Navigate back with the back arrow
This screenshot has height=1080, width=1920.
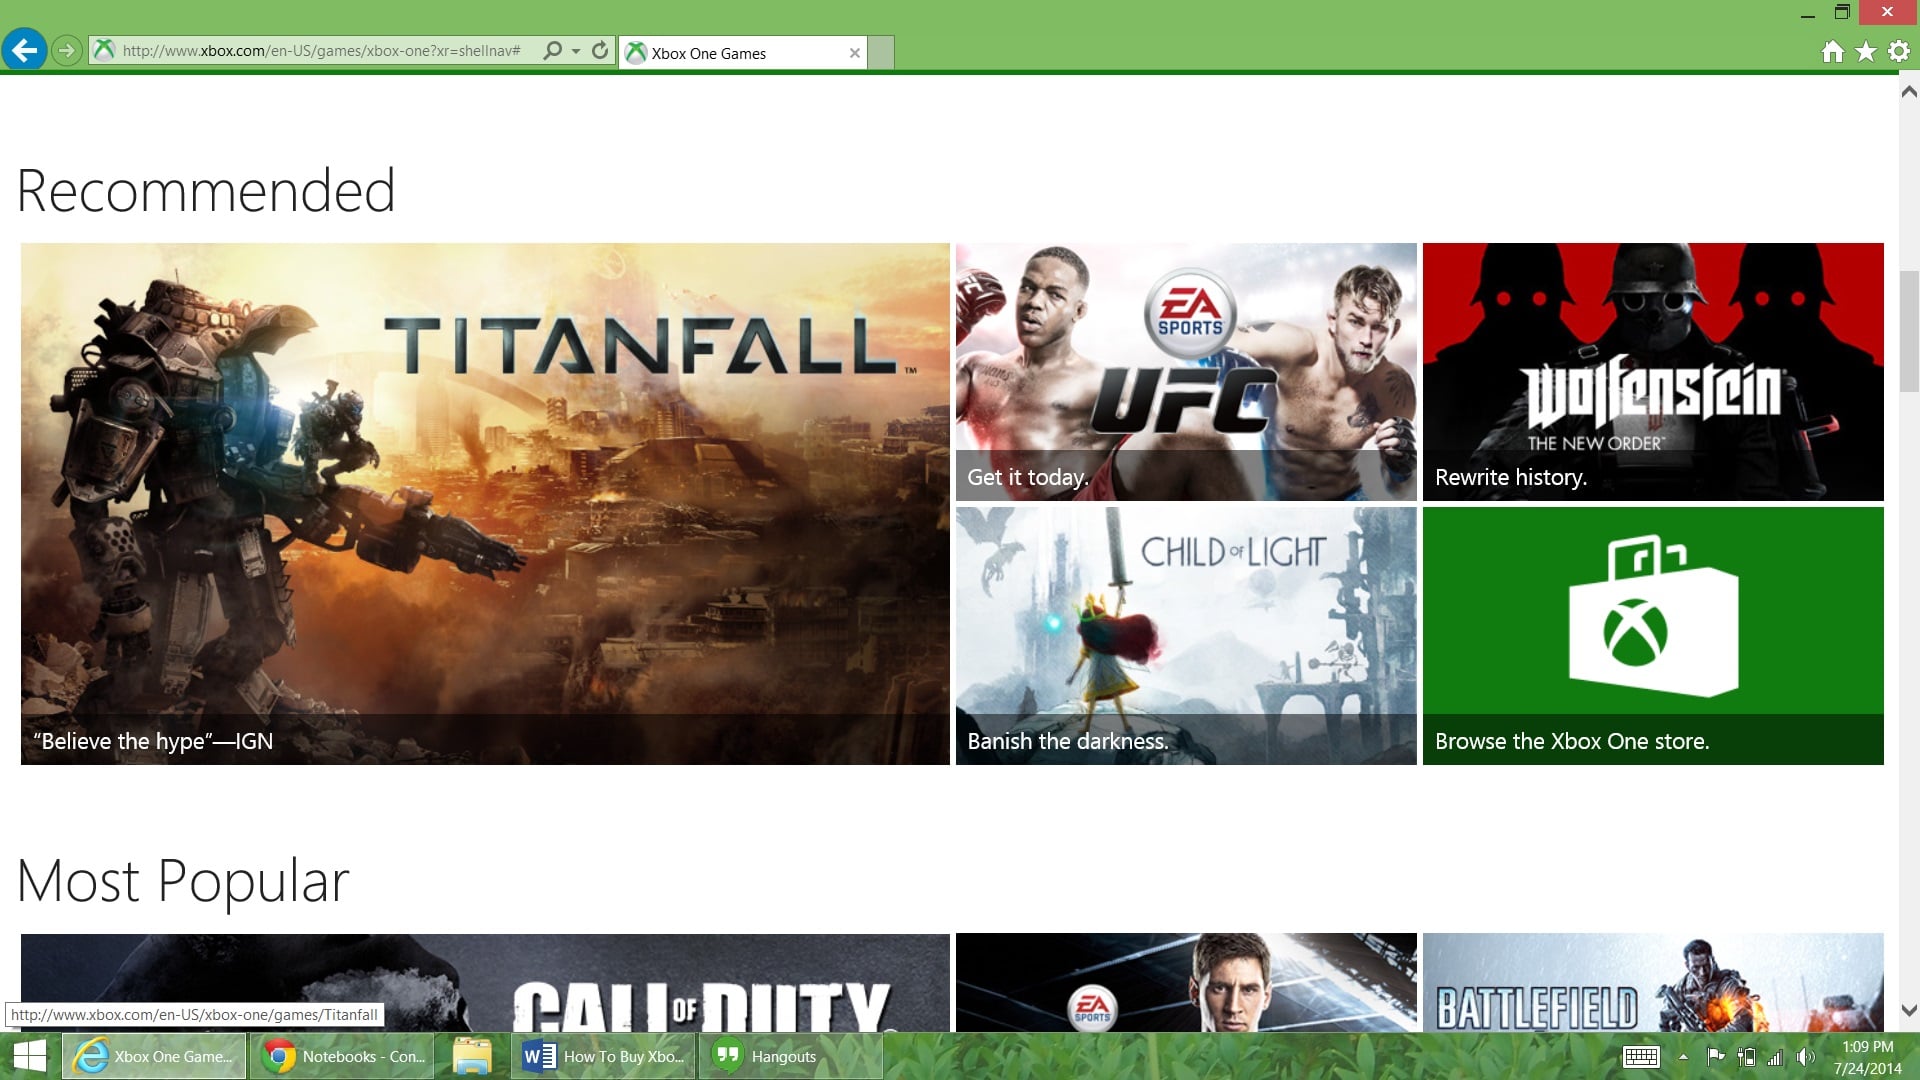click(x=27, y=48)
